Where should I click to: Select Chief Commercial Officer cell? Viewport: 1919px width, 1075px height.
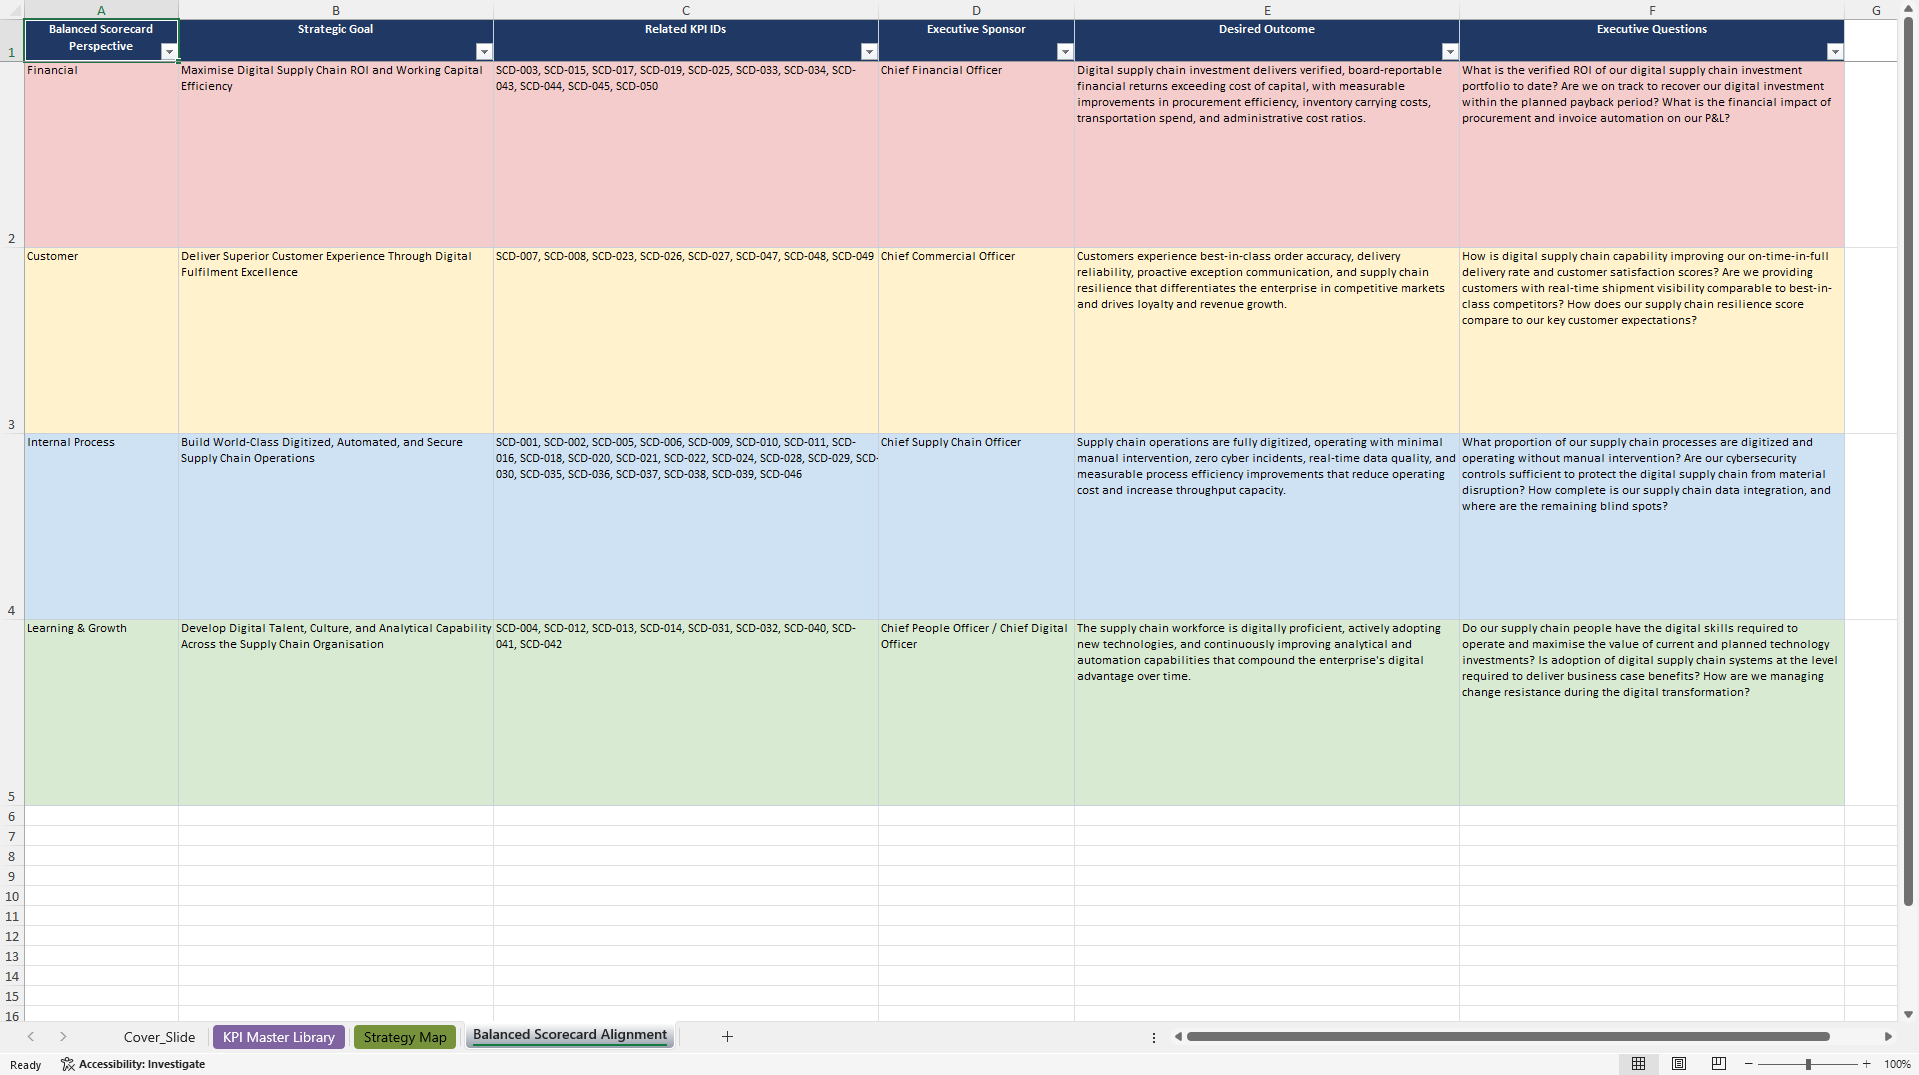pyautogui.click(x=976, y=340)
